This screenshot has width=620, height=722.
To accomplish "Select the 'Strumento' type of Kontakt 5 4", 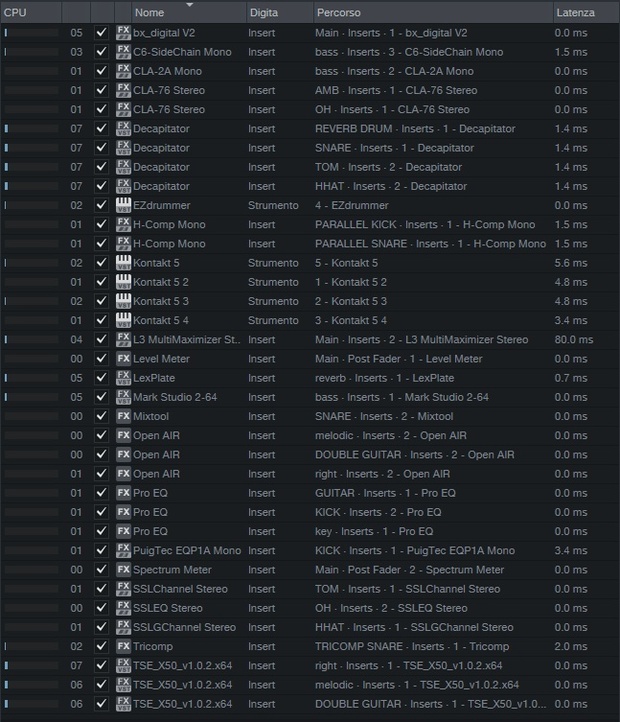I will pyautogui.click(x=273, y=320).
